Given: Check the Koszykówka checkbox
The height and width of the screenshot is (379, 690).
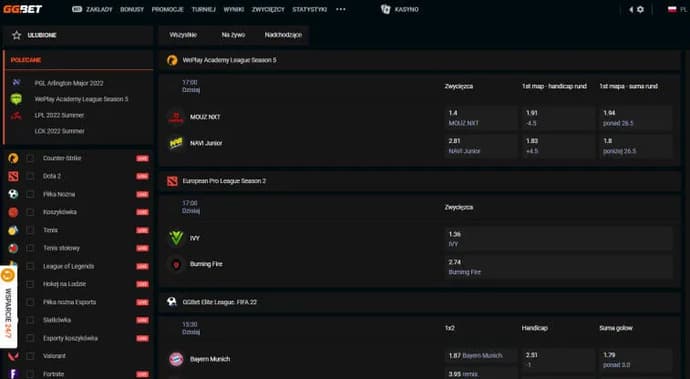Looking at the screenshot, I should click(x=30, y=212).
